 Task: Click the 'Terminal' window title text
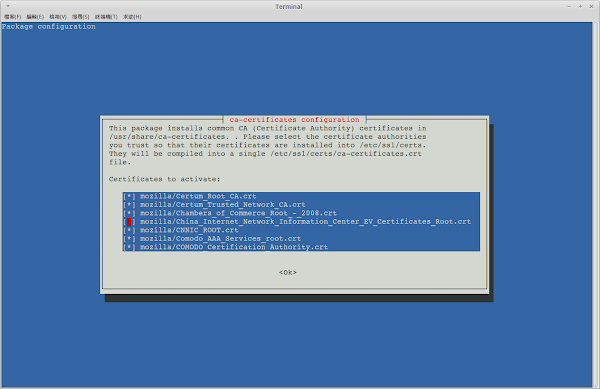[289, 7]
